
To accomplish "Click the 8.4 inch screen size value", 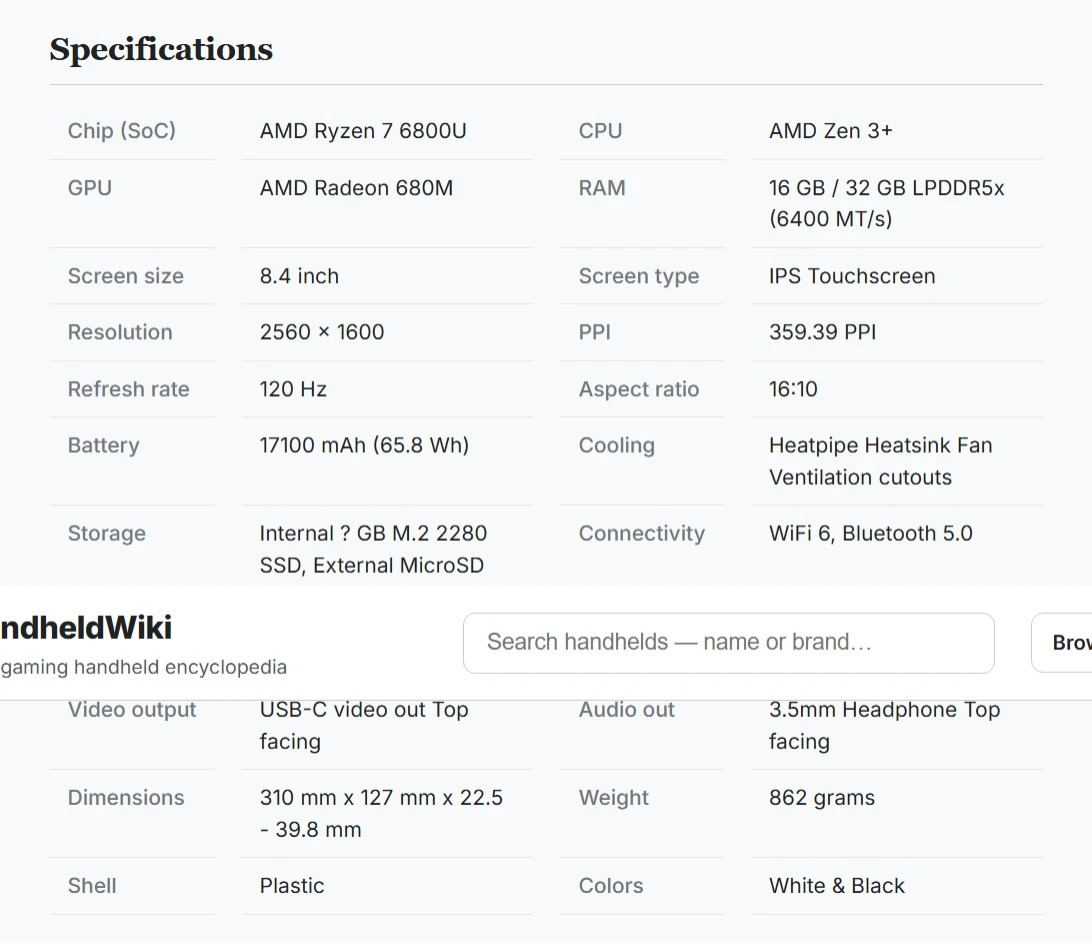I will click(299, 276).
